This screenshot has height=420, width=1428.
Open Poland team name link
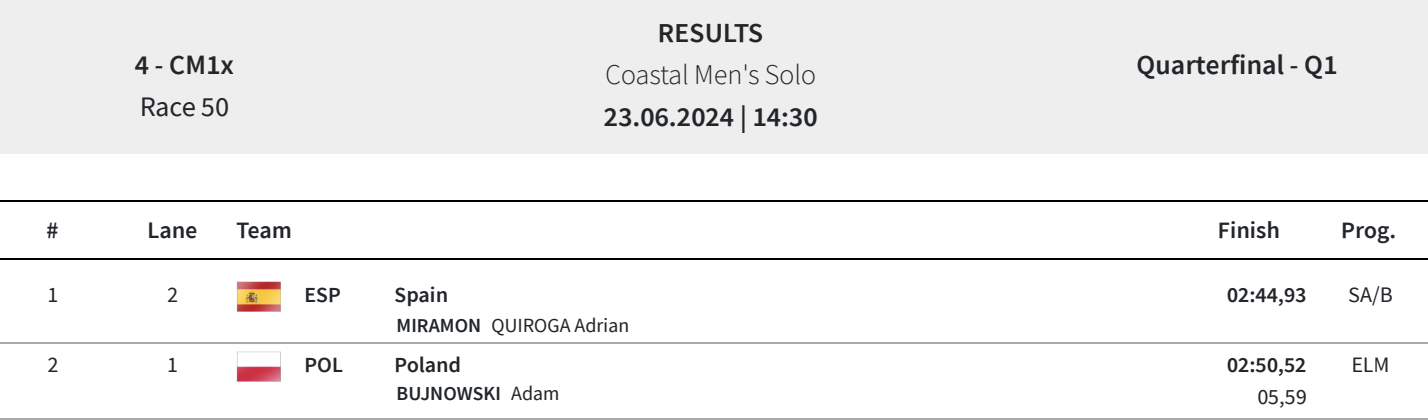tap(427, 366)
